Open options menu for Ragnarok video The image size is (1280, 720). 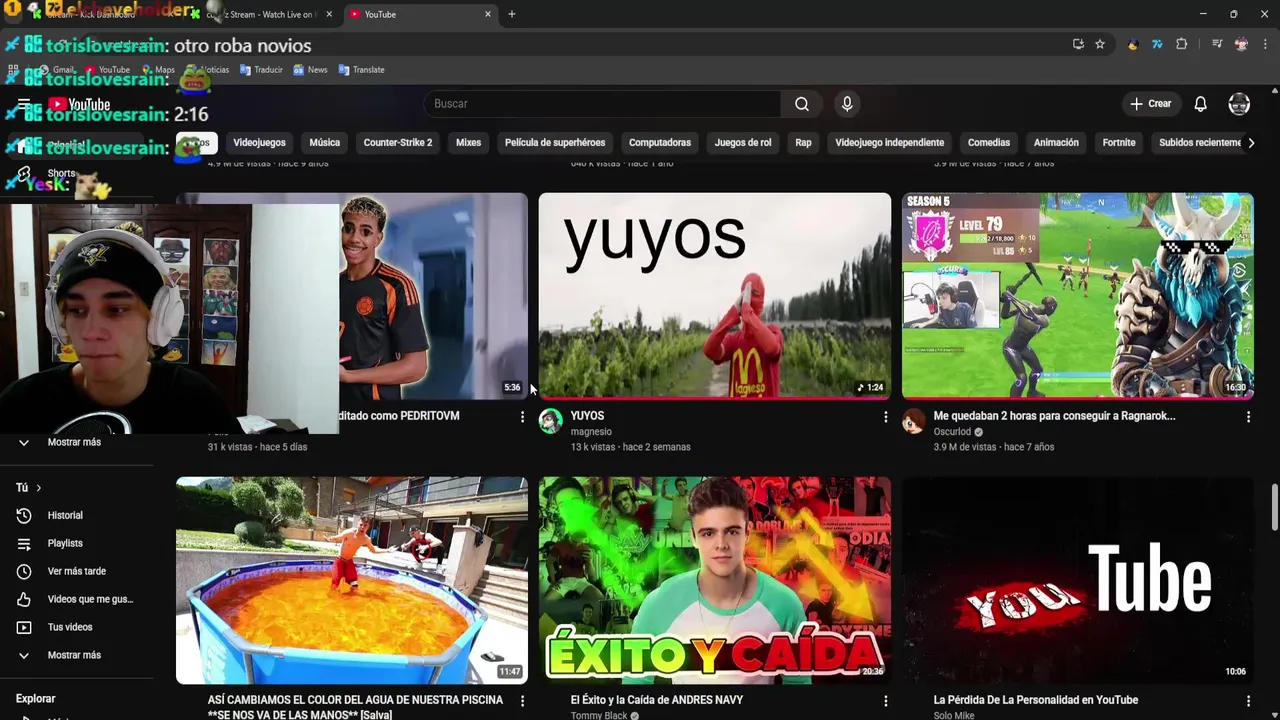(1248, 416)
